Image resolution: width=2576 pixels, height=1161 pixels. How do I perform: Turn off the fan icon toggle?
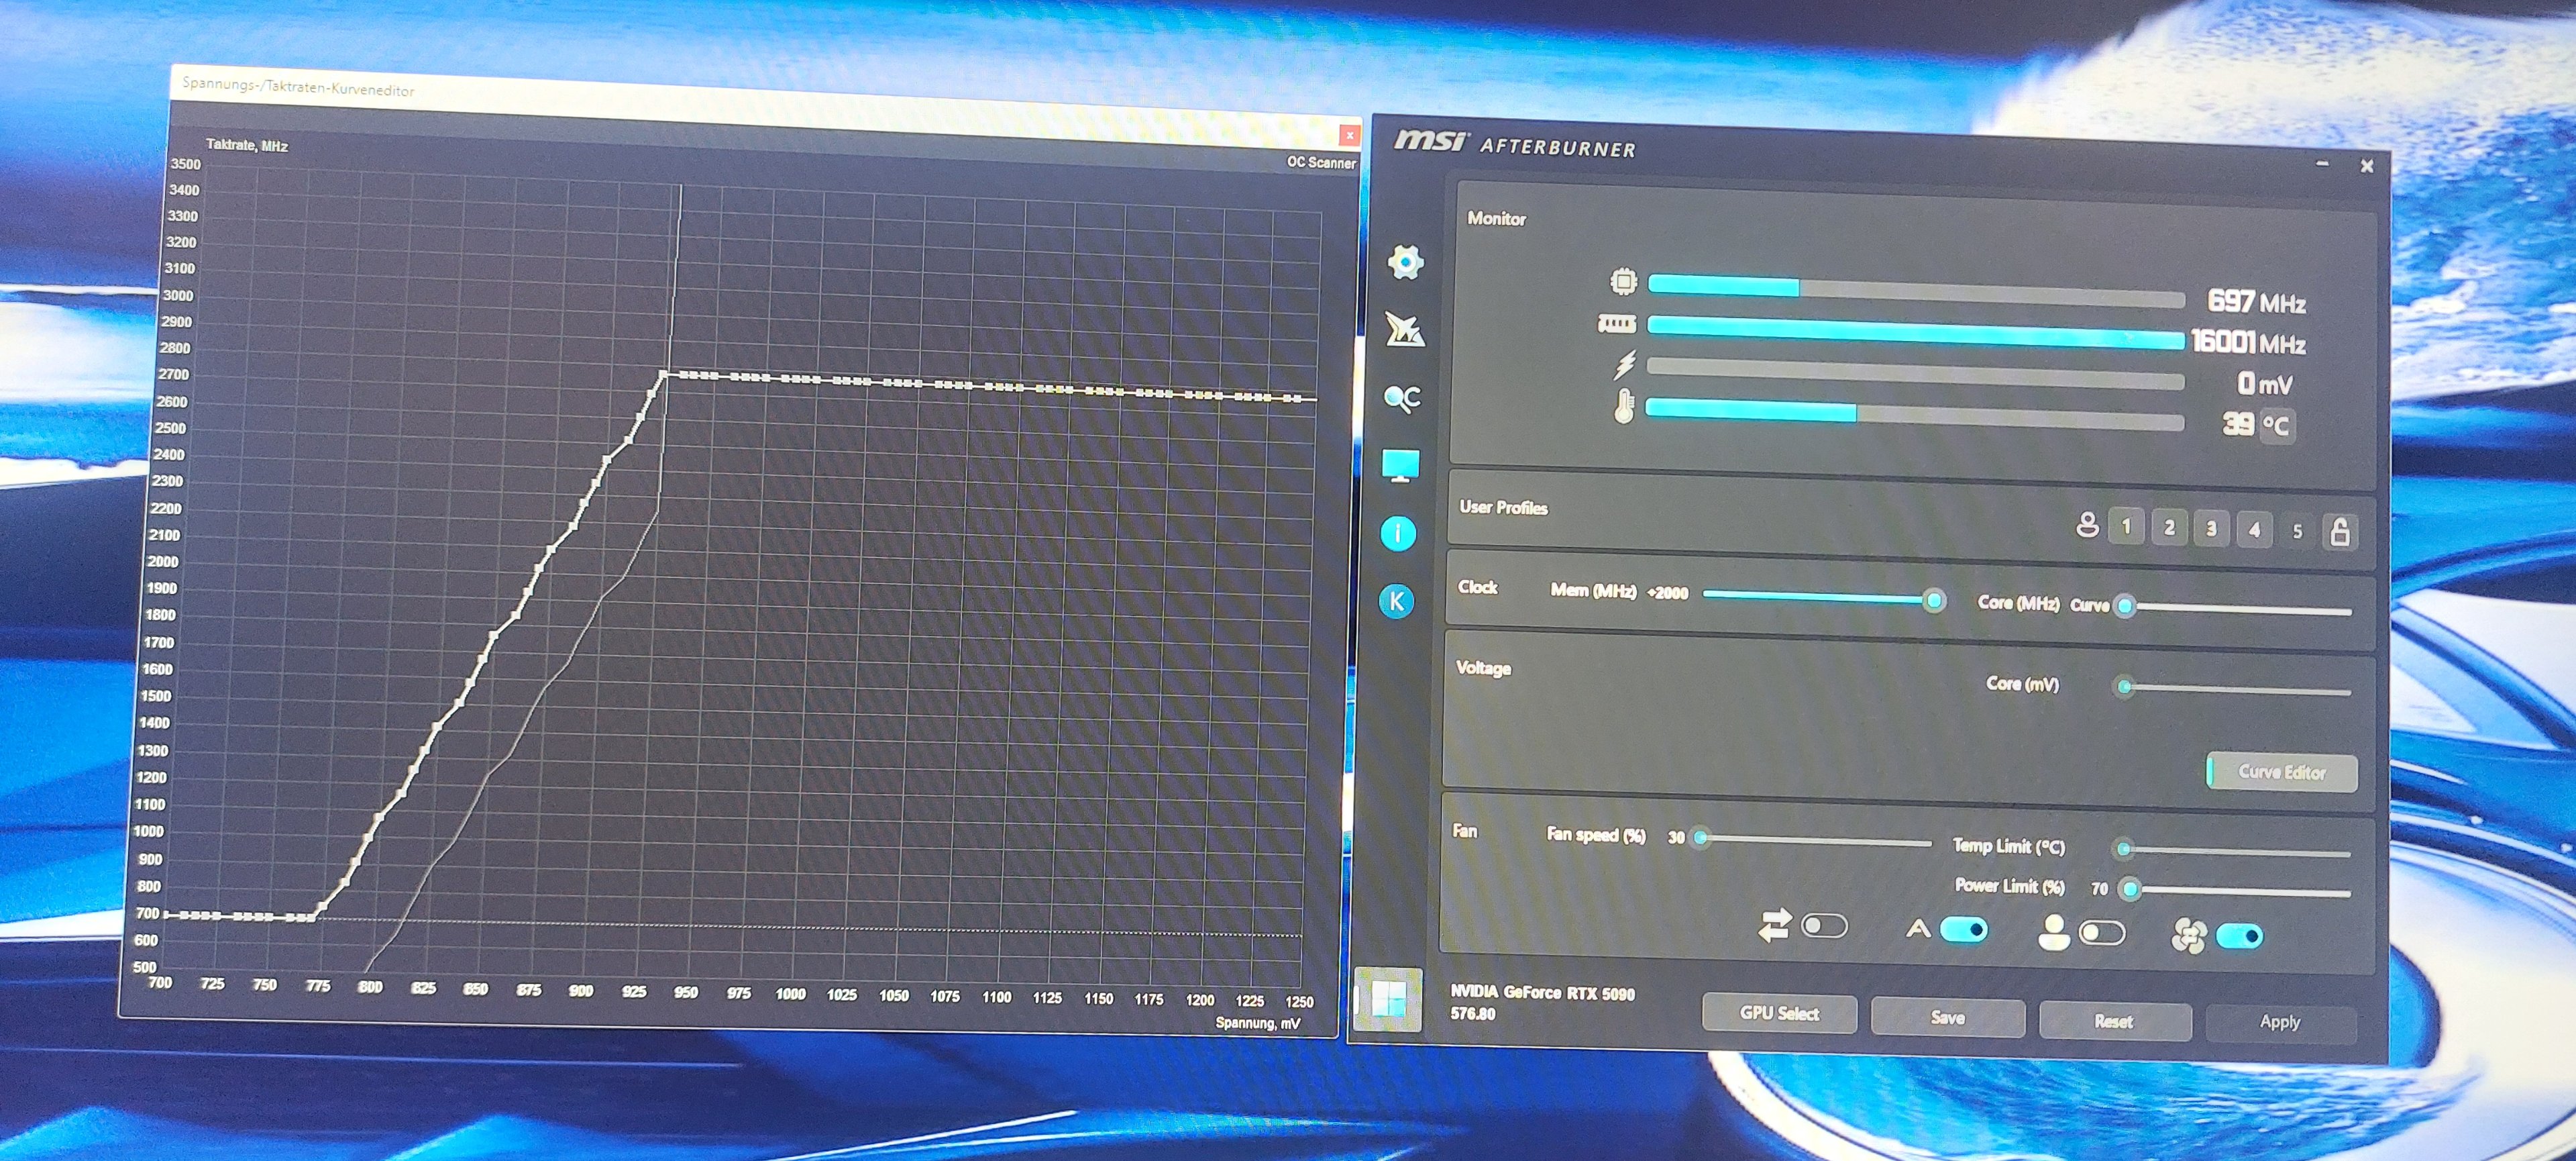click(x=2239, y=936)
